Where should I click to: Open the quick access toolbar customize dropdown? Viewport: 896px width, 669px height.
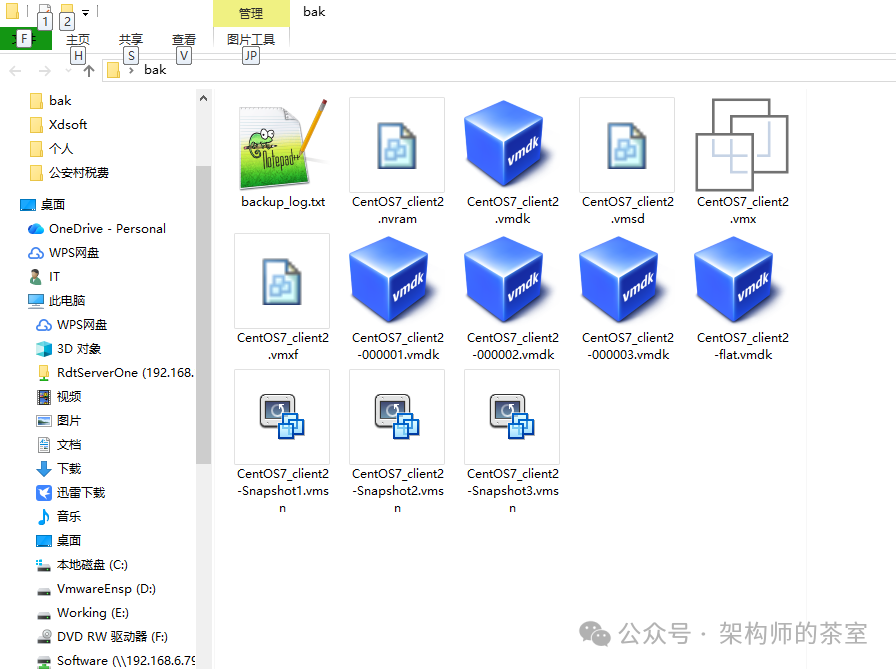86,12
